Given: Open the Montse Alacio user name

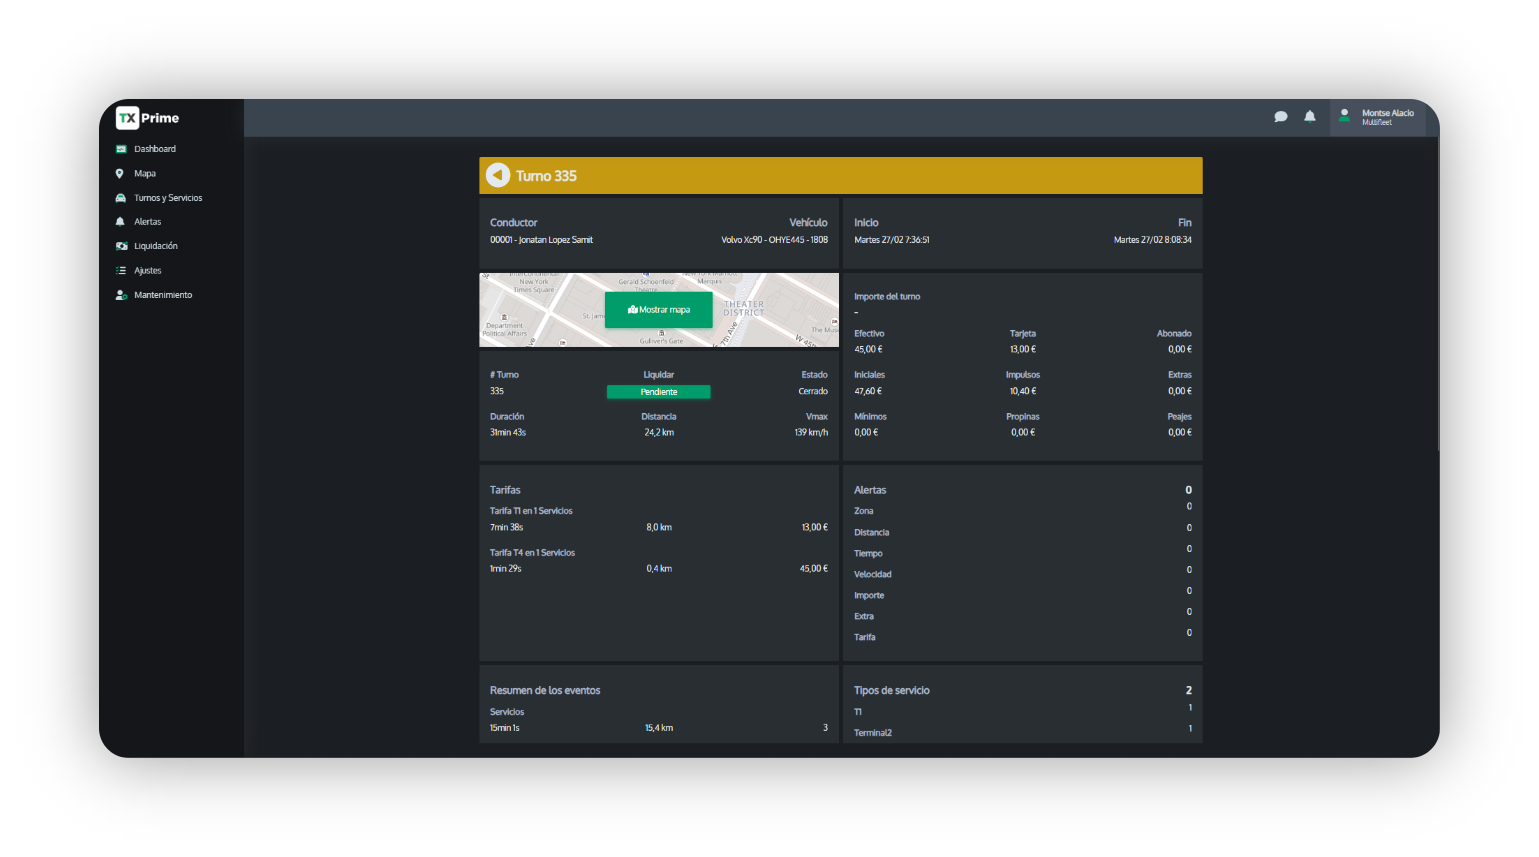Looking at the screenshot, I should pyautogui.click(x=1388, y=113).
